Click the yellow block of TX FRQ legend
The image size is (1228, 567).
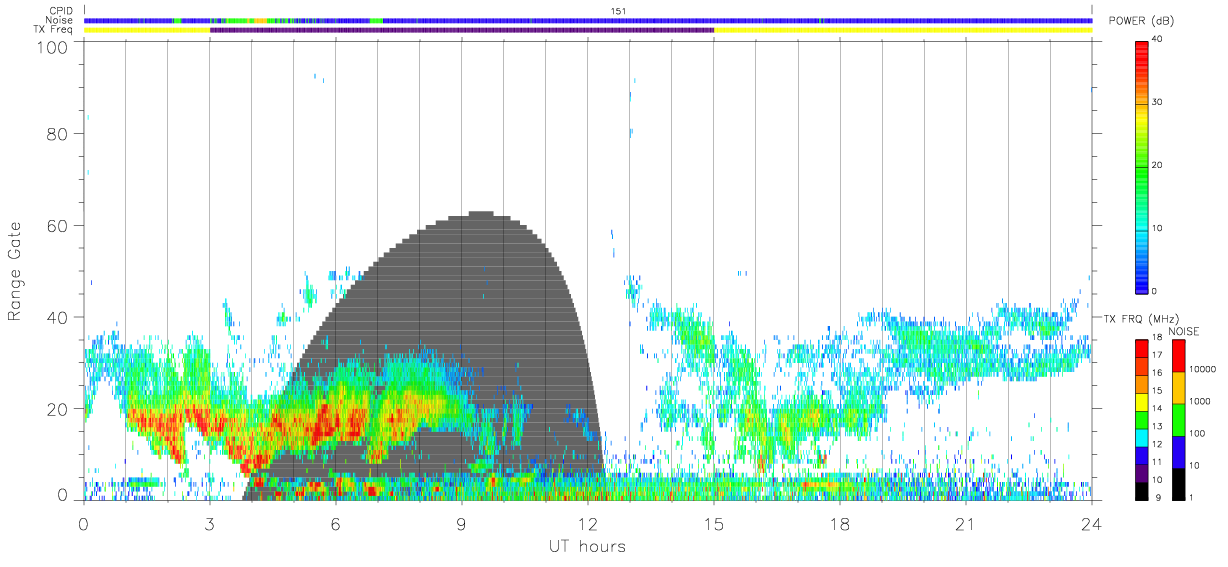coord(1141,402)
